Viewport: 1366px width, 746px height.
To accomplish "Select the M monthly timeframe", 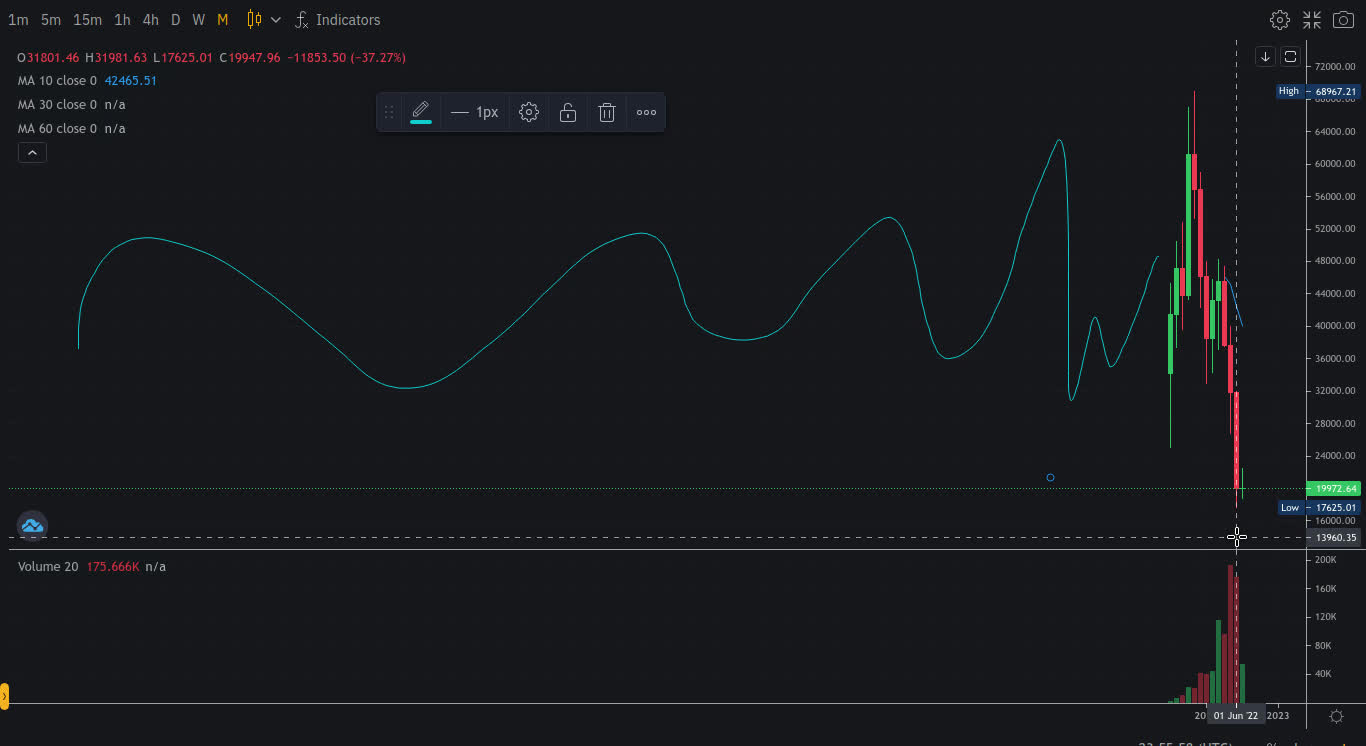I will (223, 20).
